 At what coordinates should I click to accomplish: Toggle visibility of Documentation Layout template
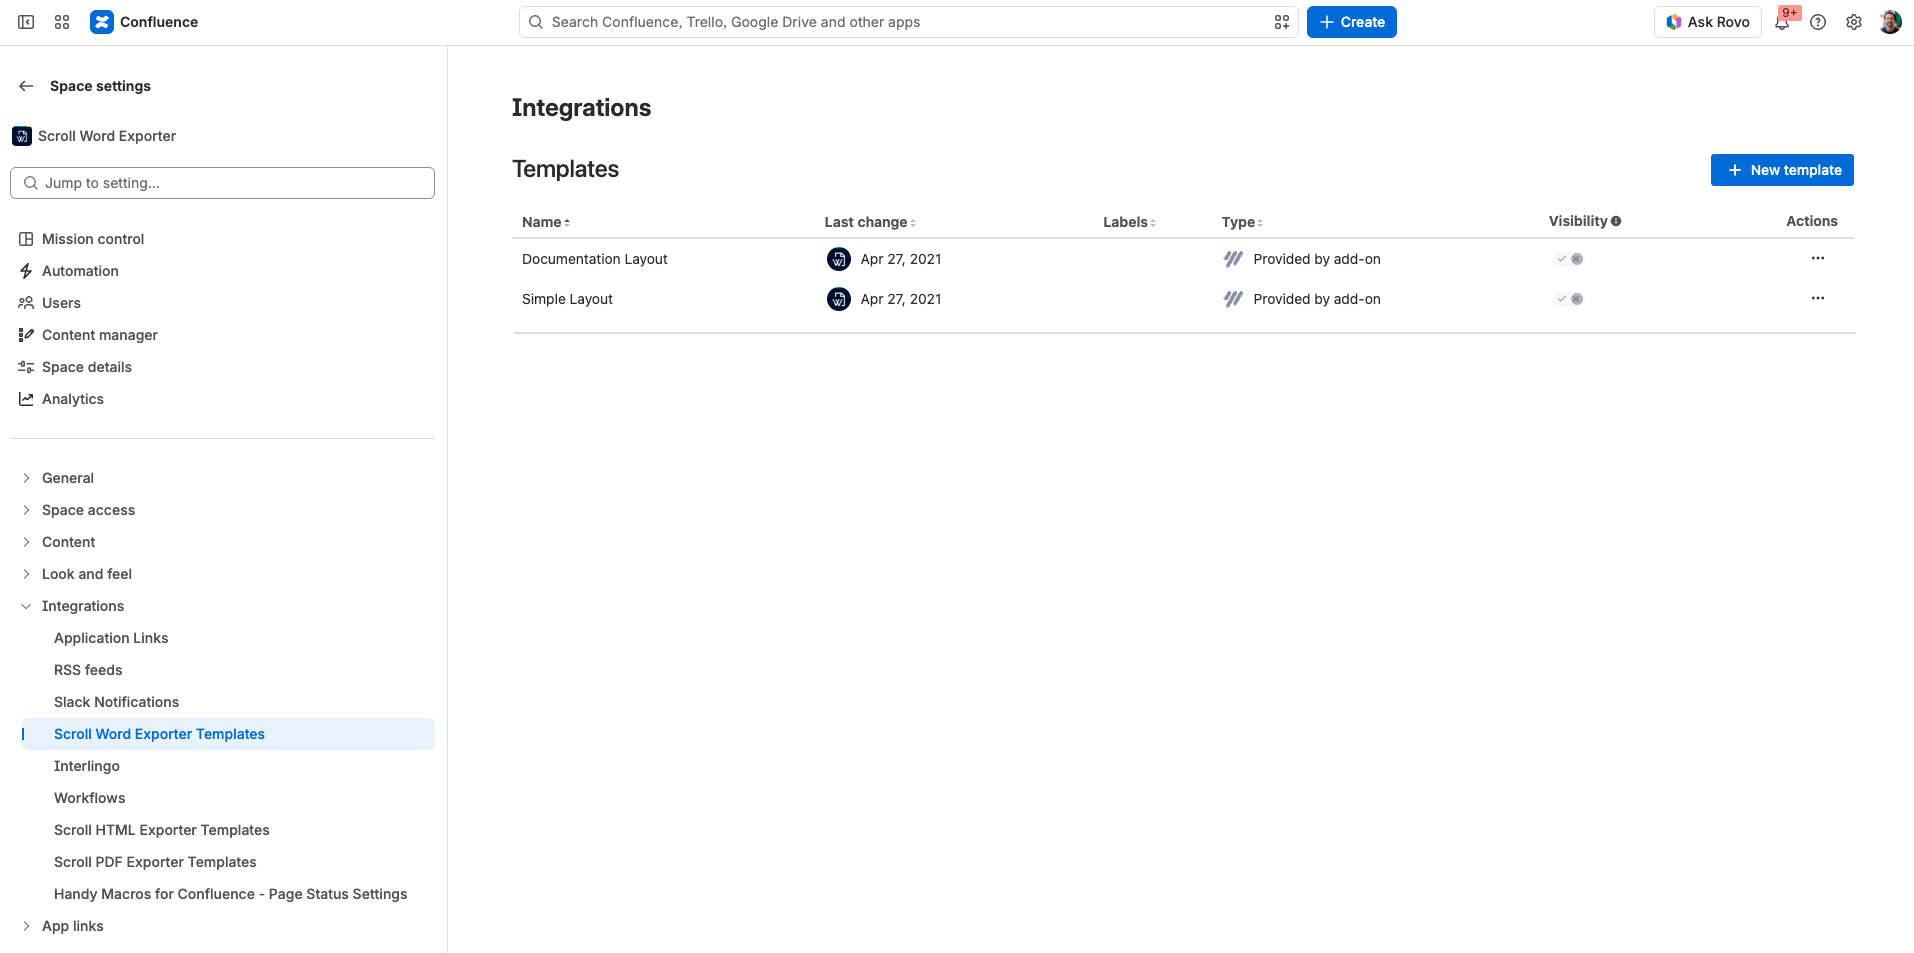click(1569, 259)
